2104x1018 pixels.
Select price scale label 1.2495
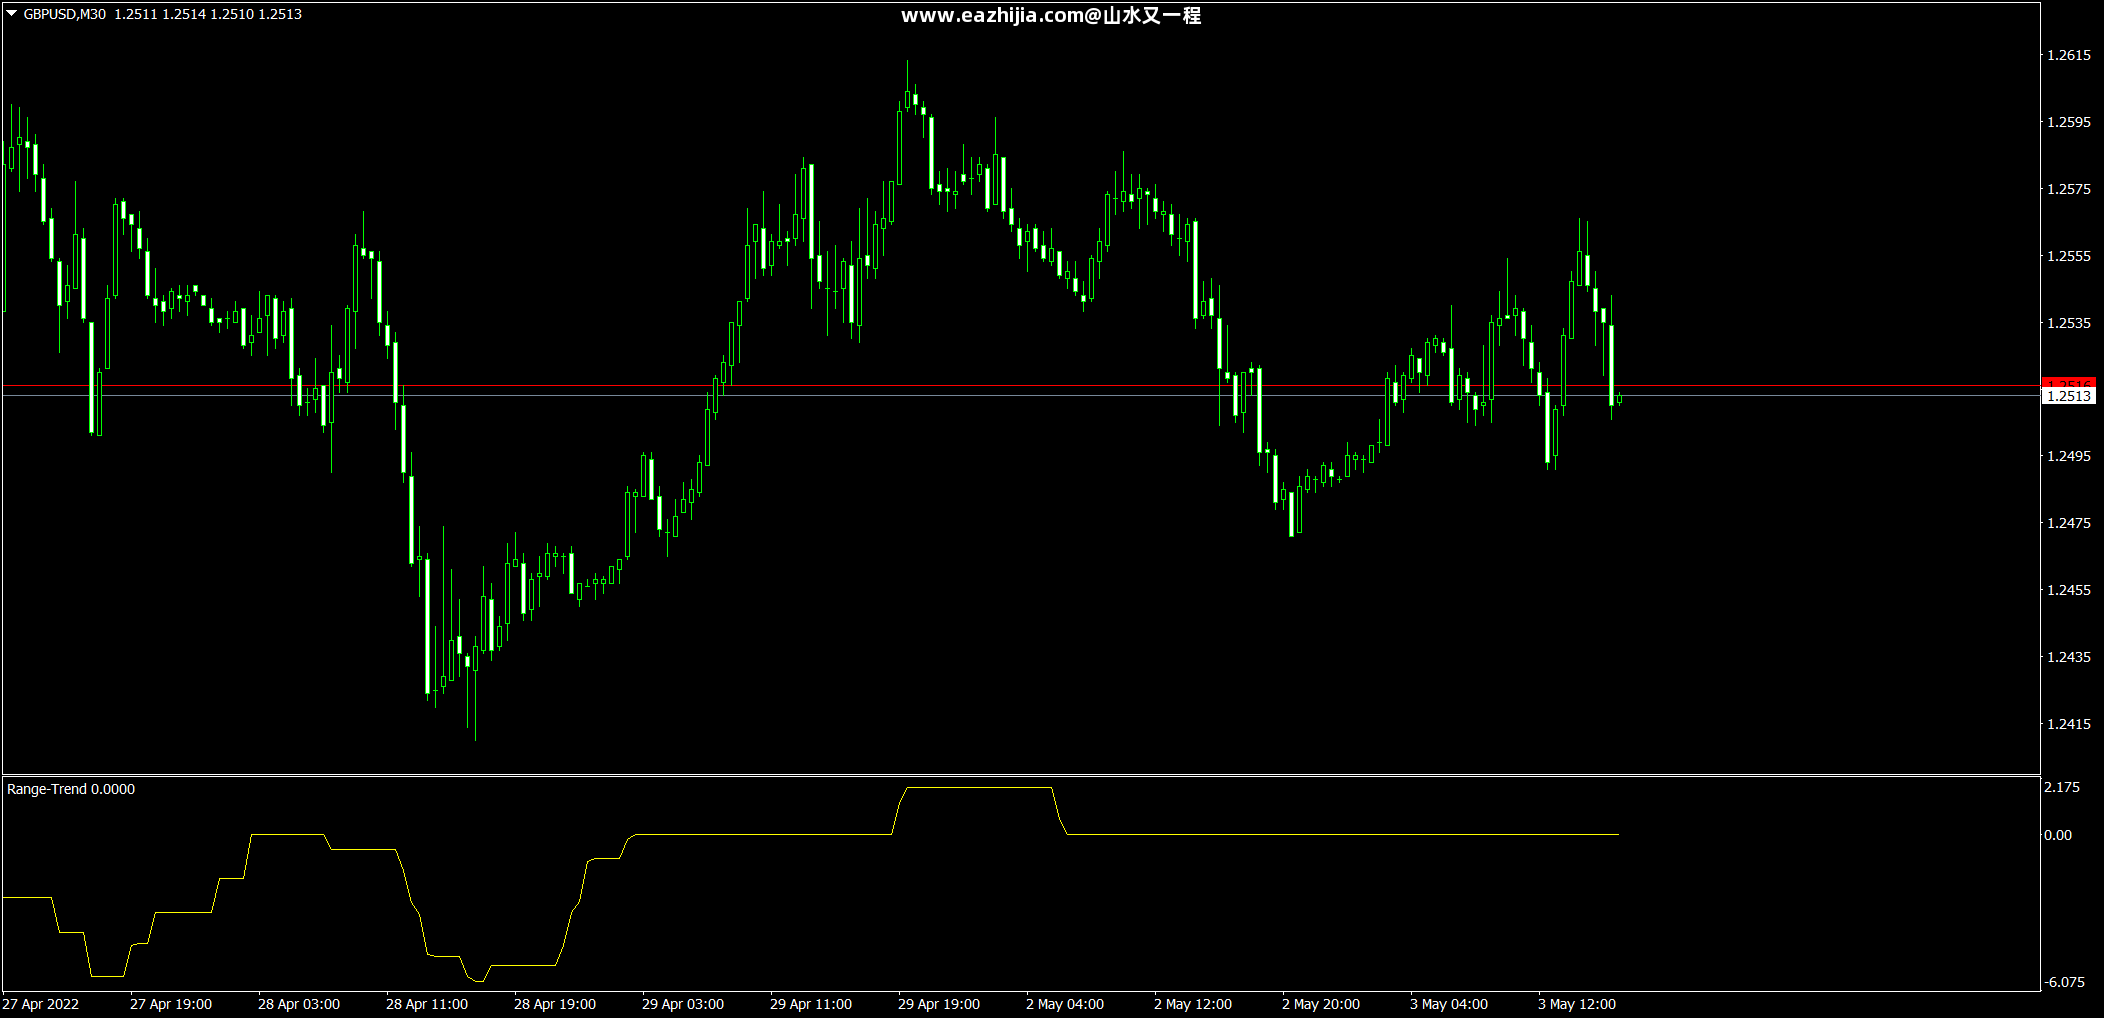tap(2069, 456)
